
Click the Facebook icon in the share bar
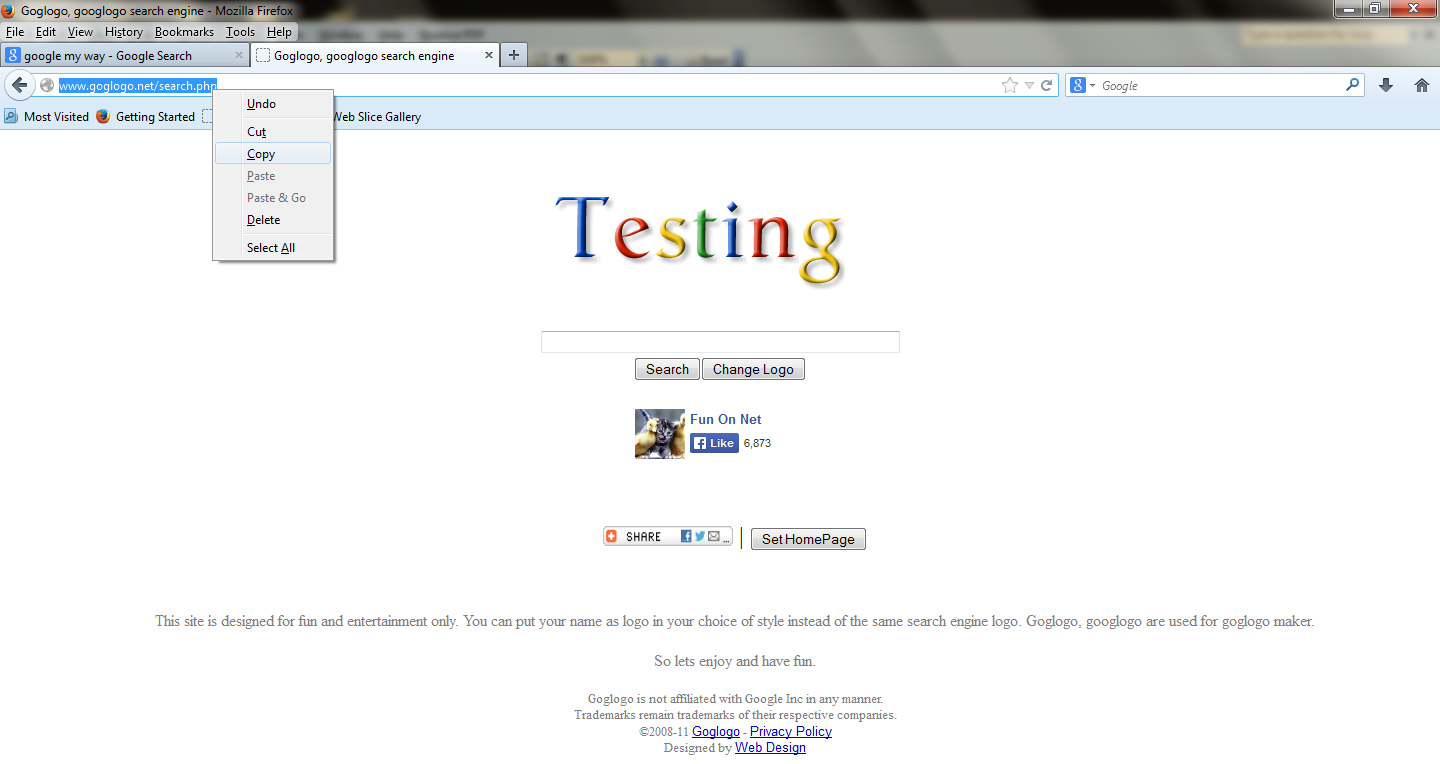[x=686, y=537]
